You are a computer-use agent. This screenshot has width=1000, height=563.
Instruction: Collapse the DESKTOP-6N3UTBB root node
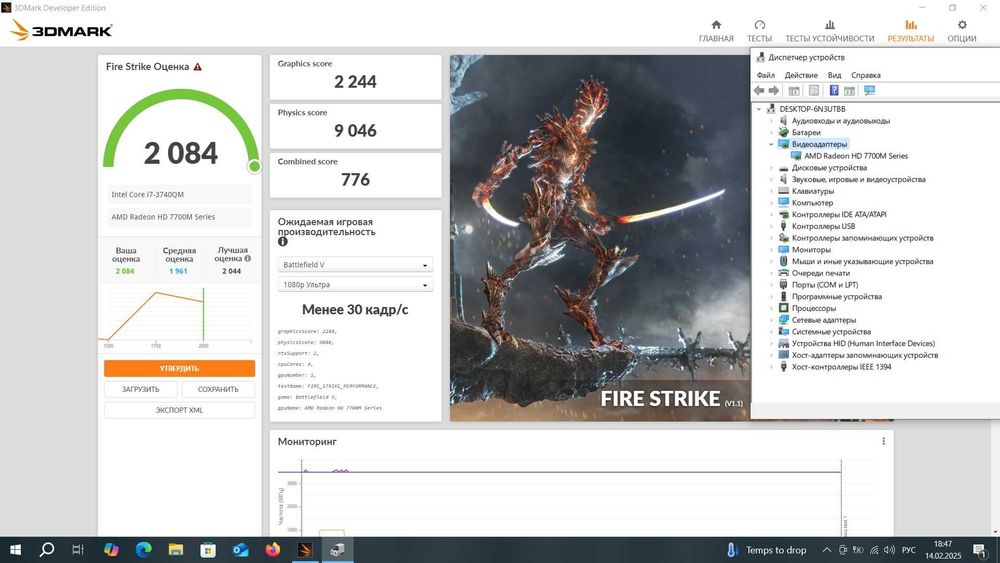coord(759,109)
